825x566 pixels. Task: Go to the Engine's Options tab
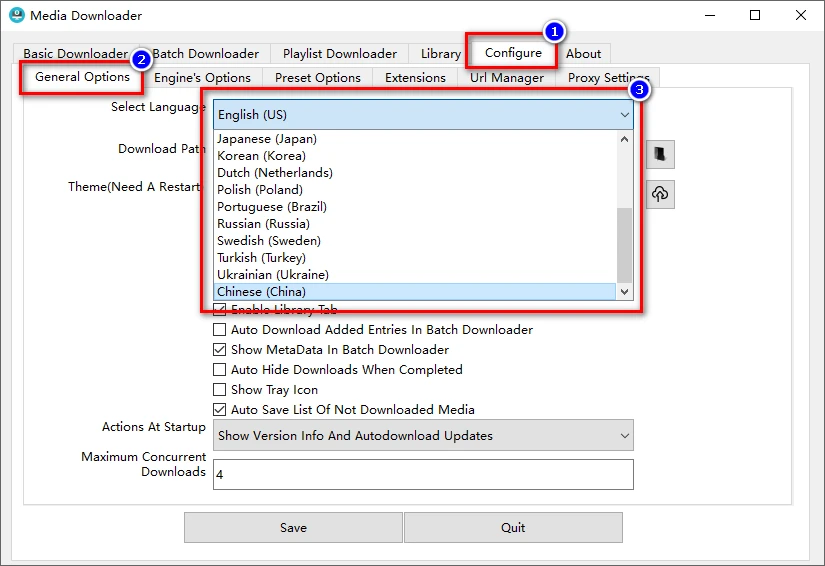click(202, 78)
